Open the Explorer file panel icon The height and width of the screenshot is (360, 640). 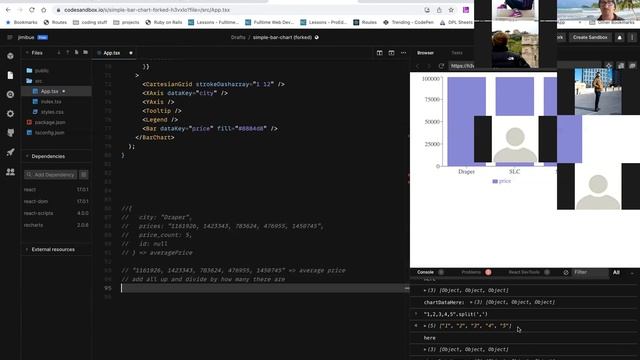pyautogui.click(x=10, y=75)
